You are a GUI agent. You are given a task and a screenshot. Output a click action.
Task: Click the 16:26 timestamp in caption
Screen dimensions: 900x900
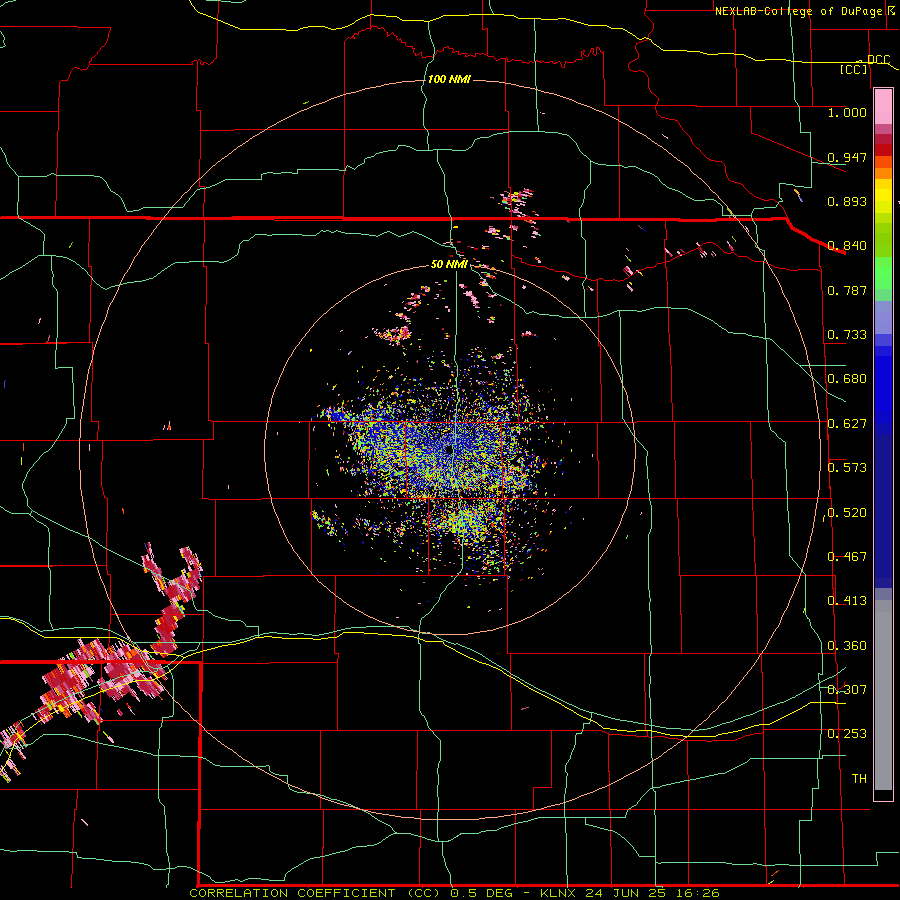point(696,893)
